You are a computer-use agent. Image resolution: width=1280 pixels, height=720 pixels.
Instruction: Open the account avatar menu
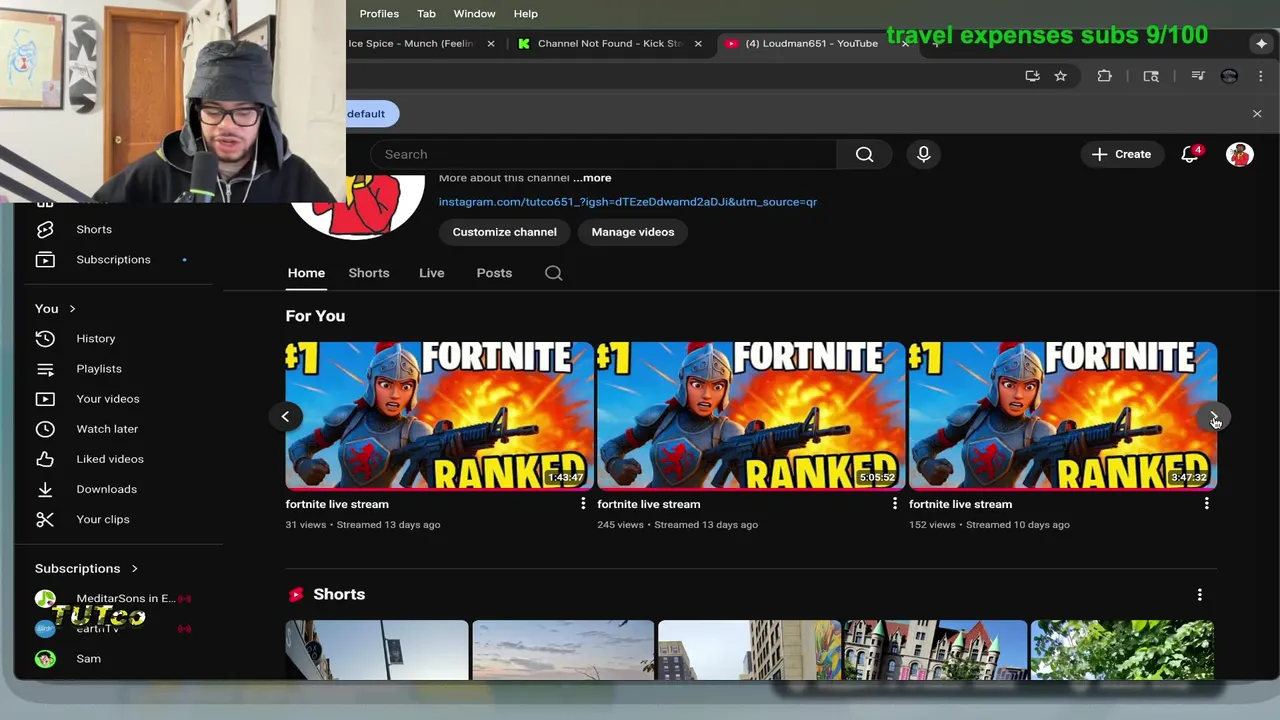tap(1239, 154)
